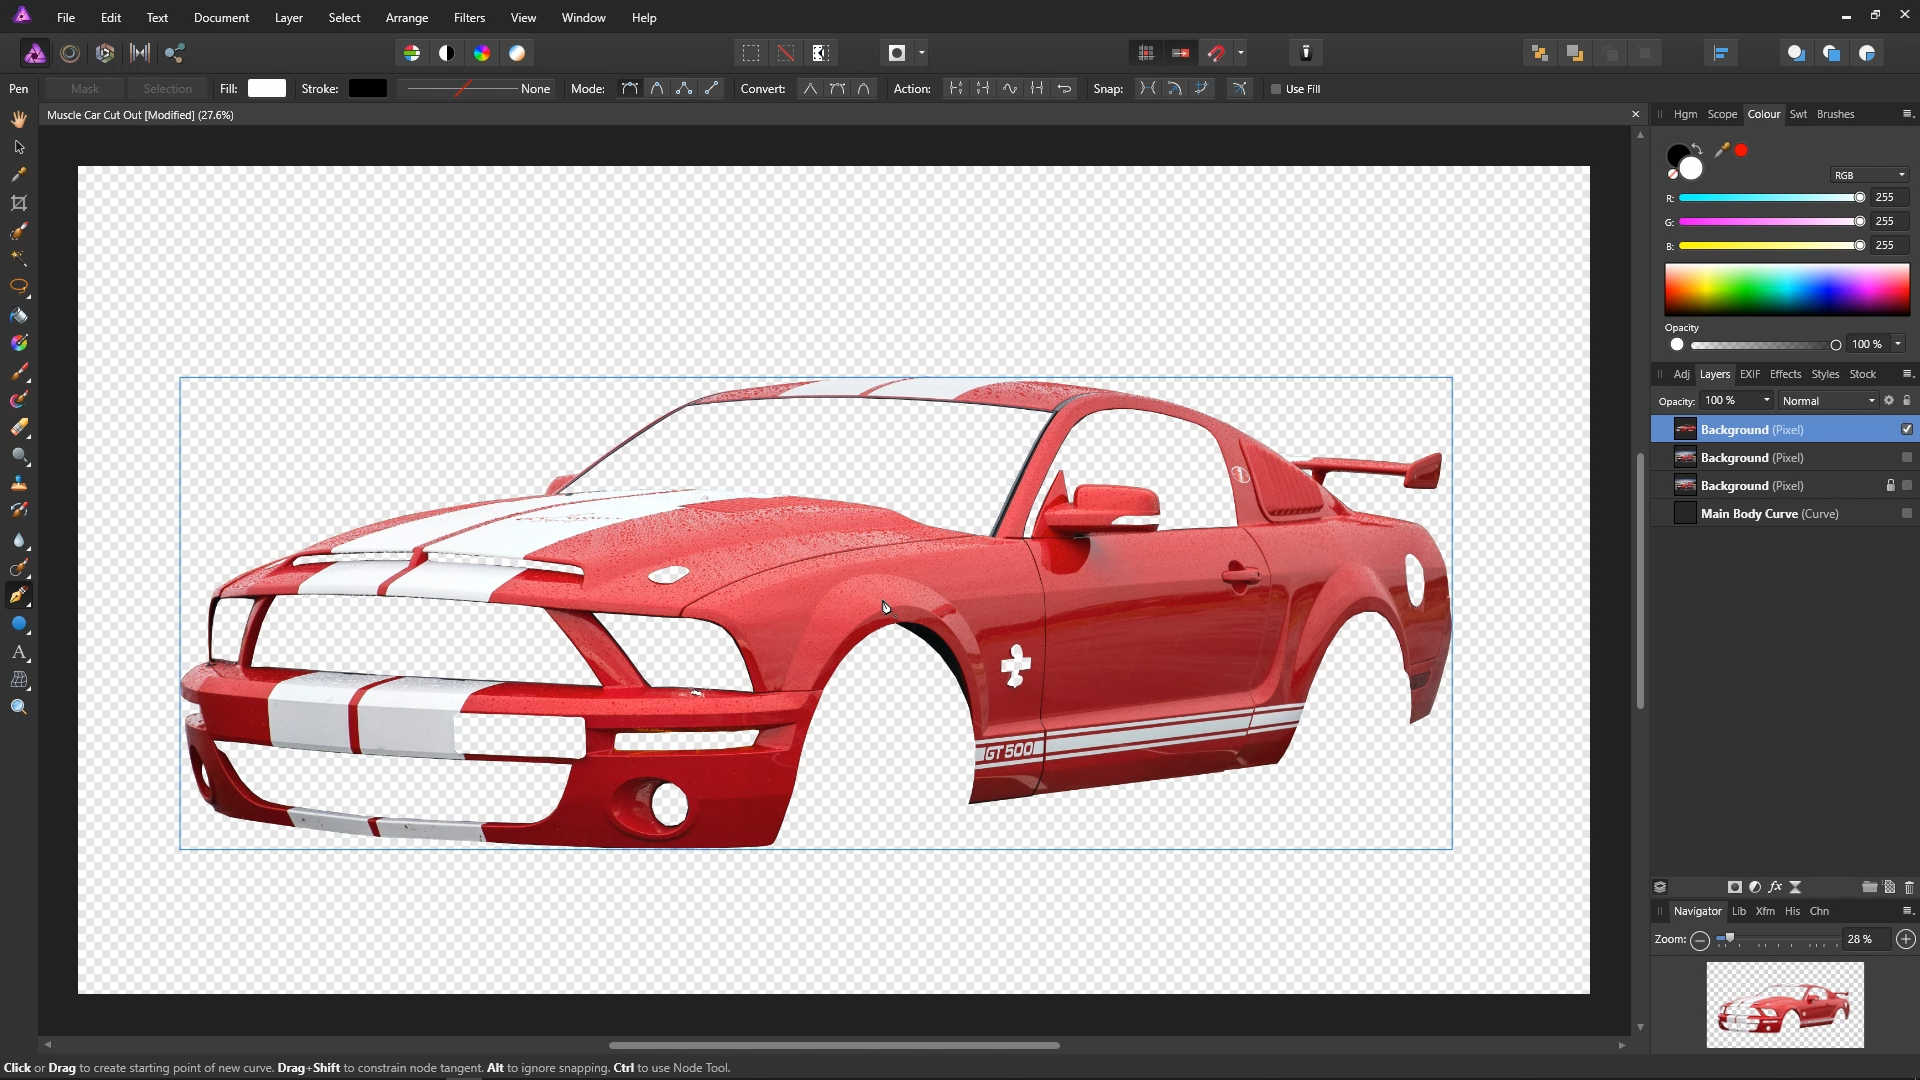Select the Text tool in sidebar
Viewport: 1920px width, 1080px height.
point(19,652)
